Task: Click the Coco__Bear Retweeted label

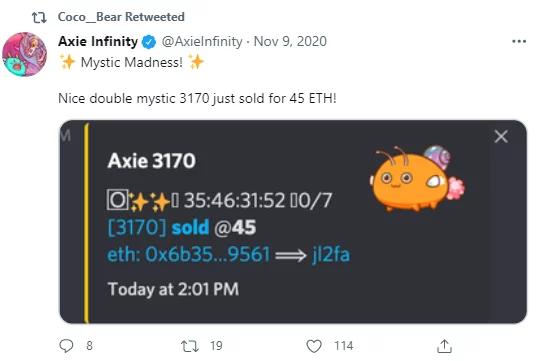Action: point(121,16)
